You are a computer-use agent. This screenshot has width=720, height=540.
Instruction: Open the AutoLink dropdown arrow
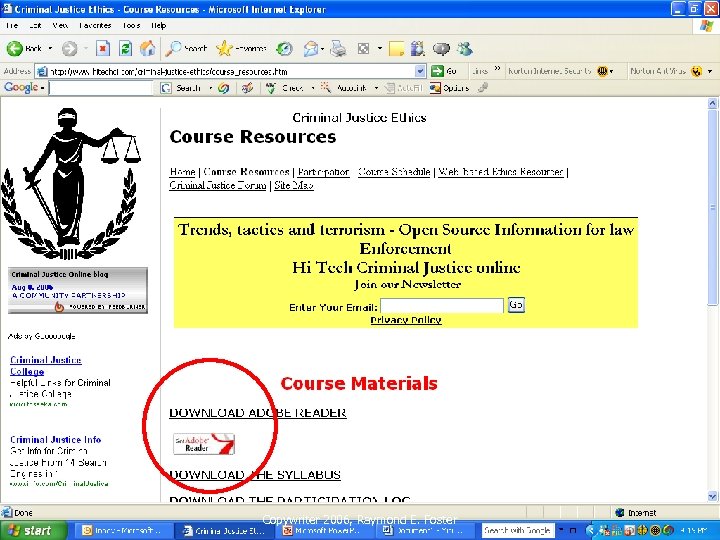pos(376,88)
